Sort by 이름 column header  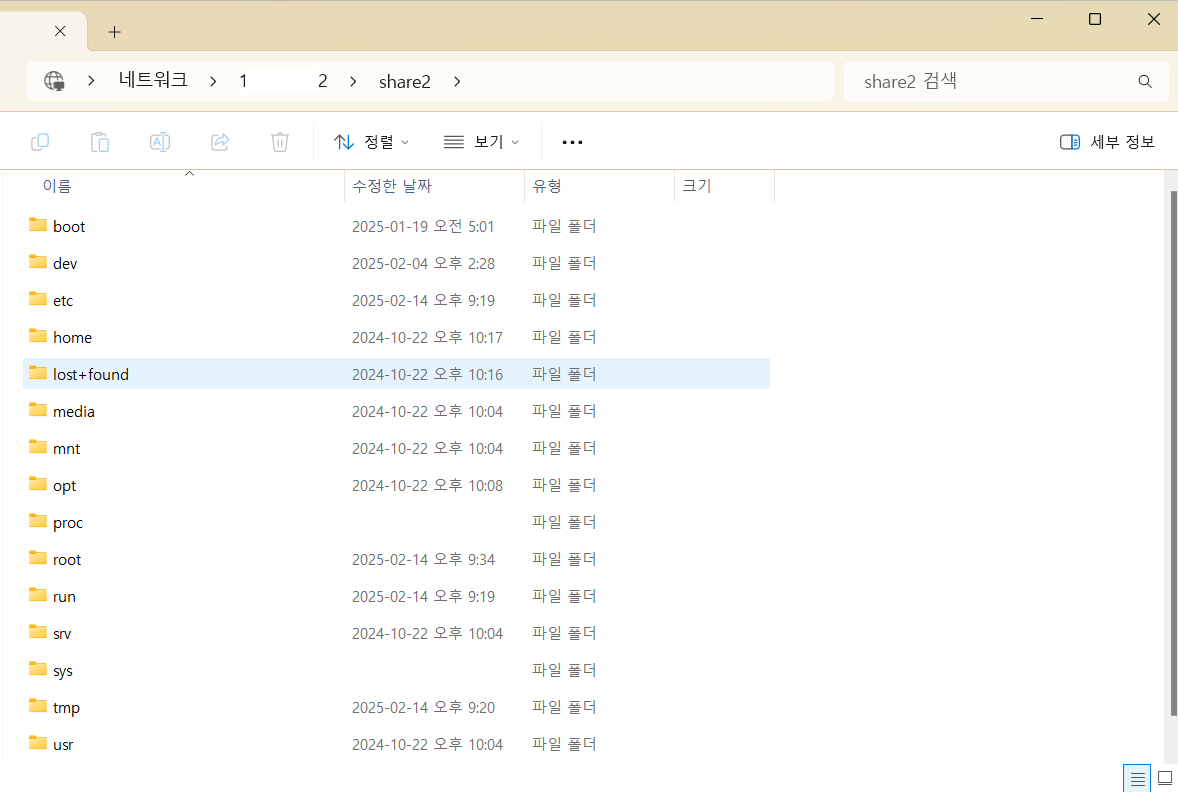click(x=57, y=186)
